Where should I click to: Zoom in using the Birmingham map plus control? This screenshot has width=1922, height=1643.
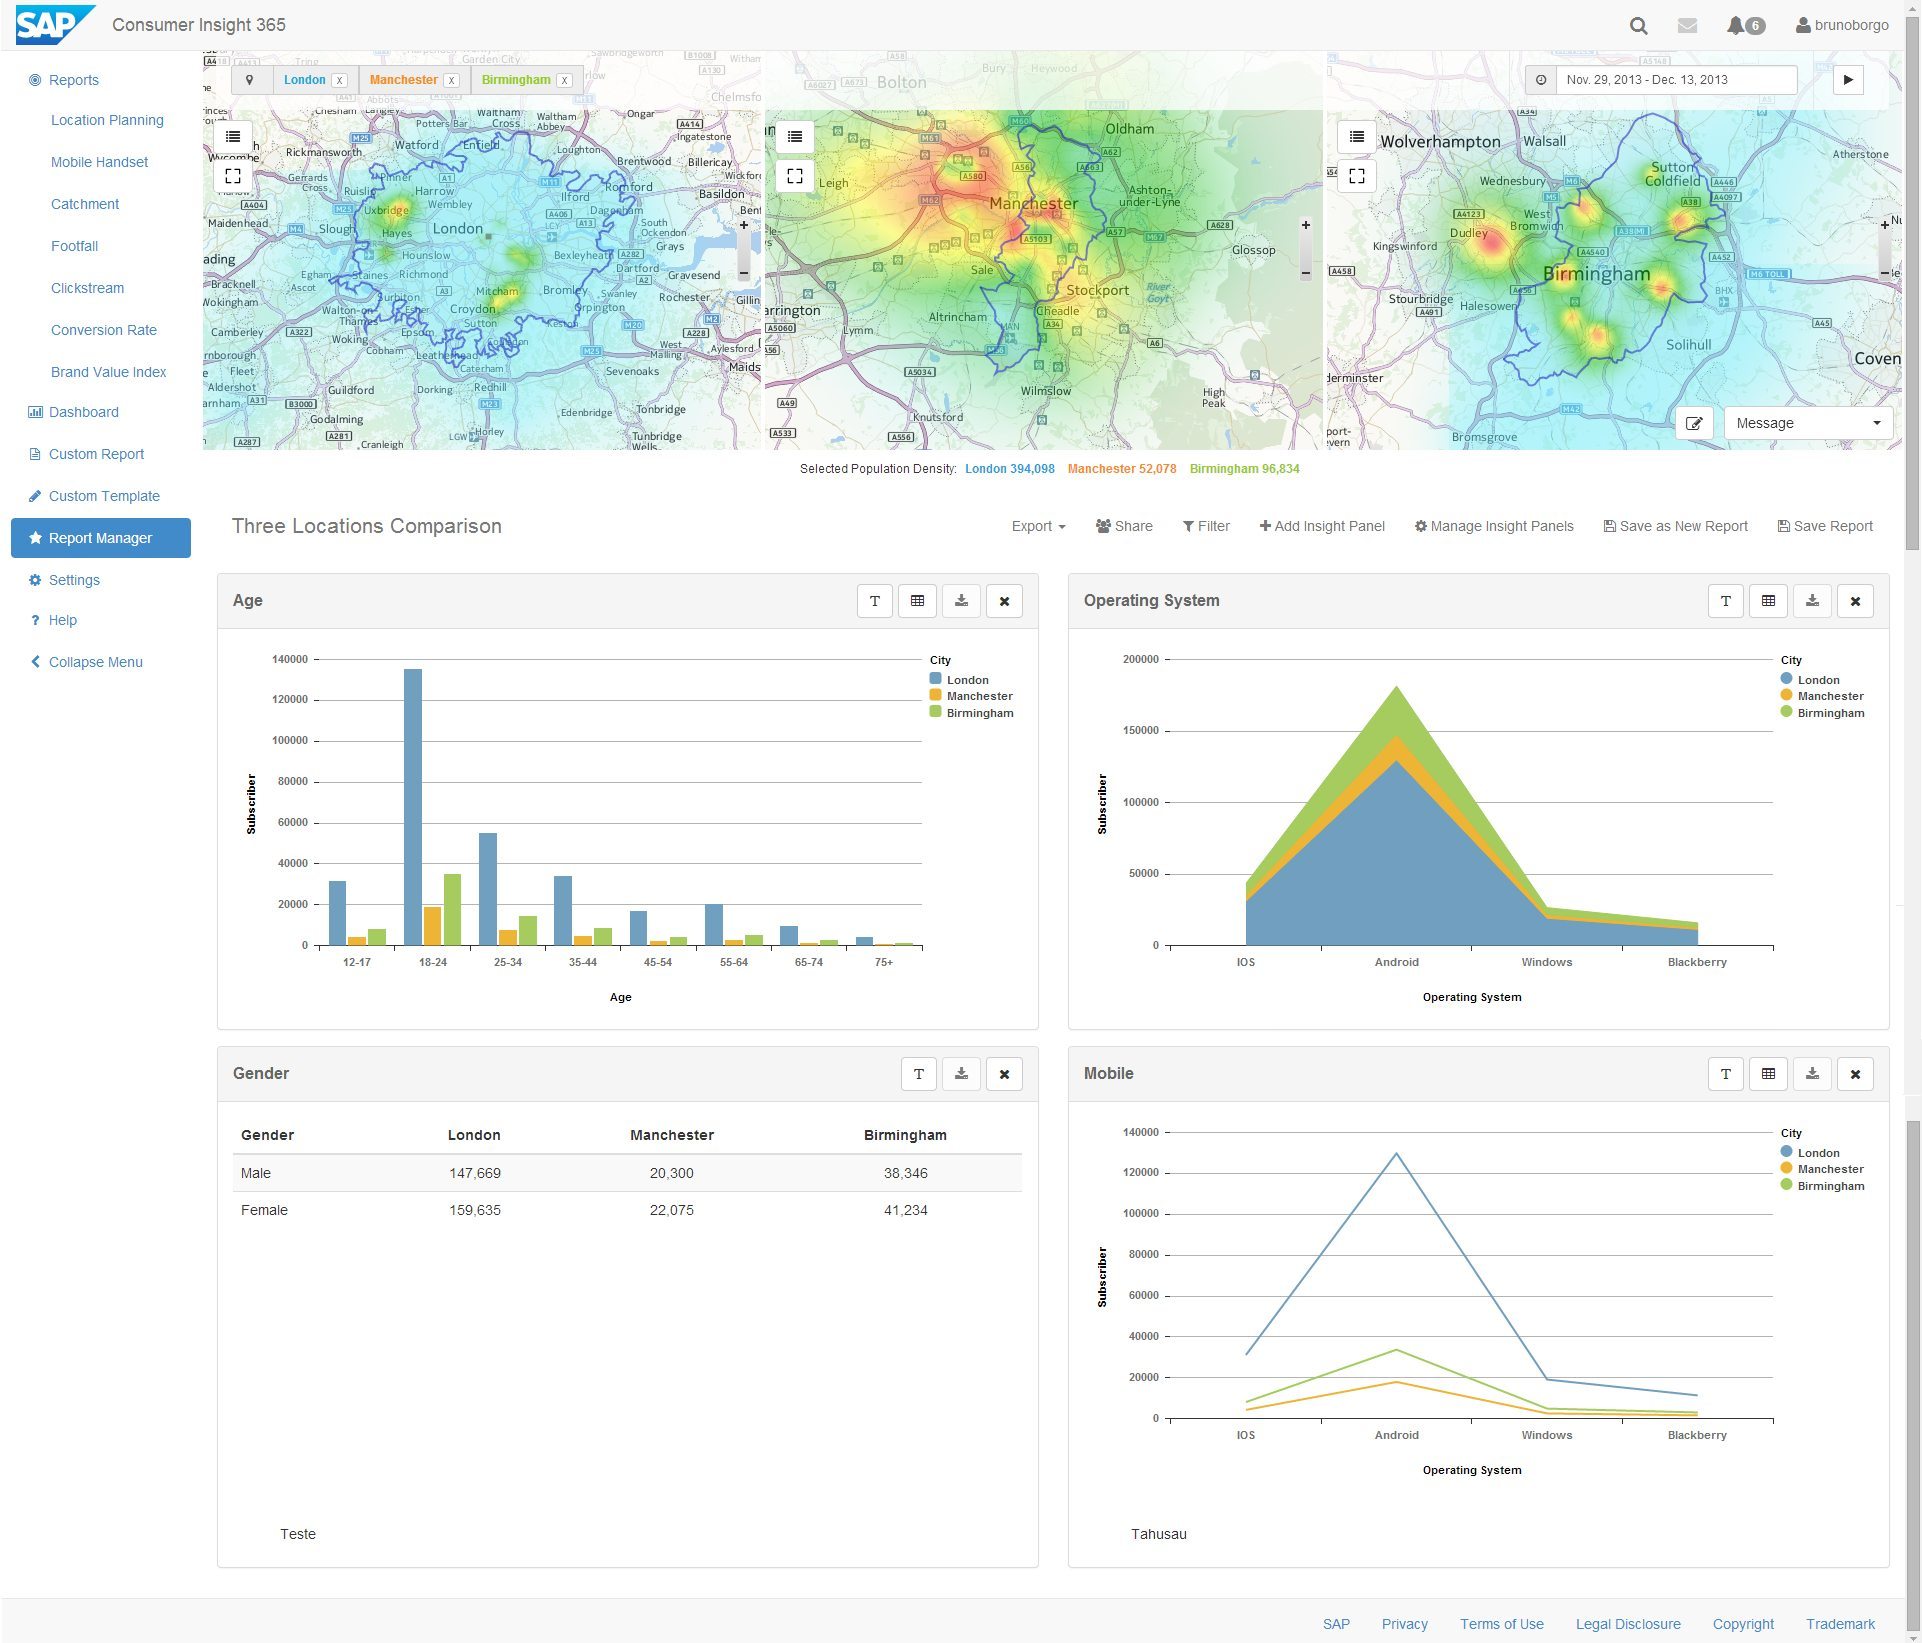(1884, 224)
